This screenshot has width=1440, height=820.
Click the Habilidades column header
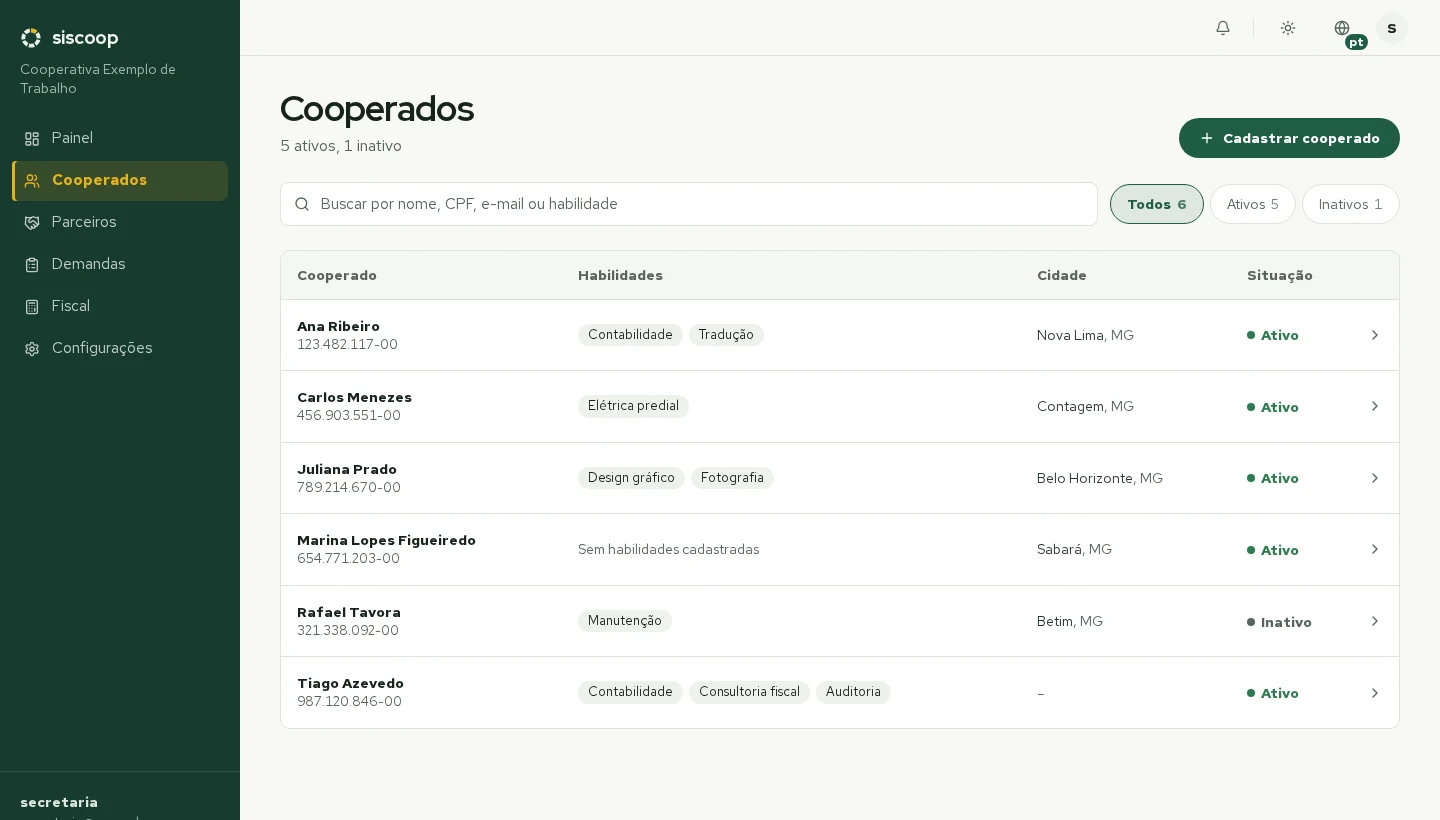tap(620, 275)
